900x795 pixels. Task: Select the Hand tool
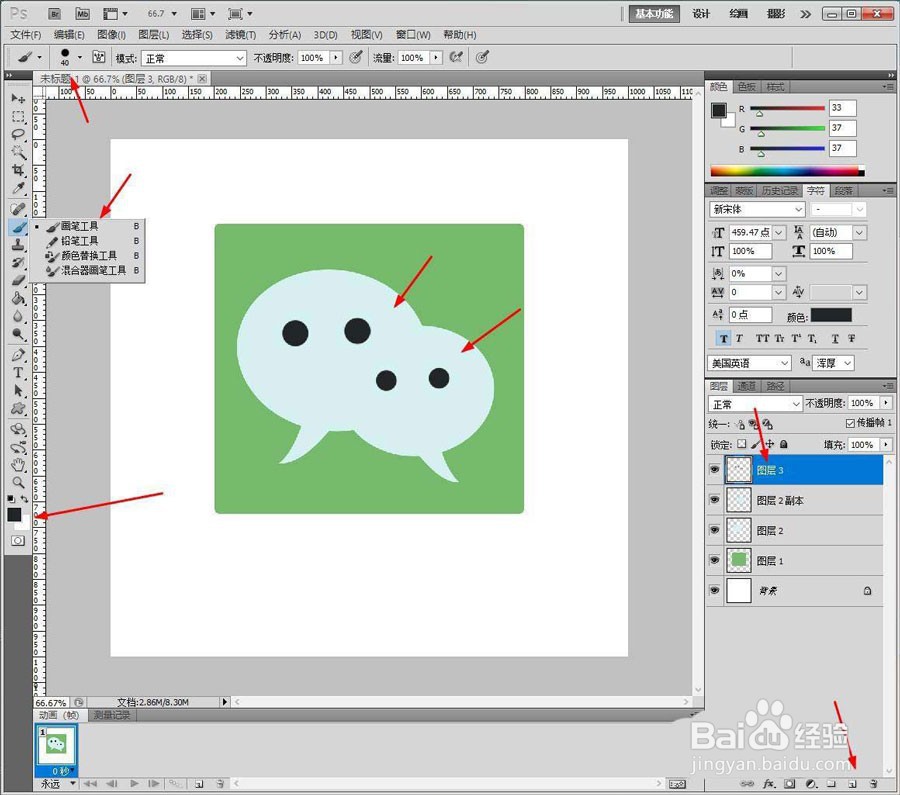(18, 464)
